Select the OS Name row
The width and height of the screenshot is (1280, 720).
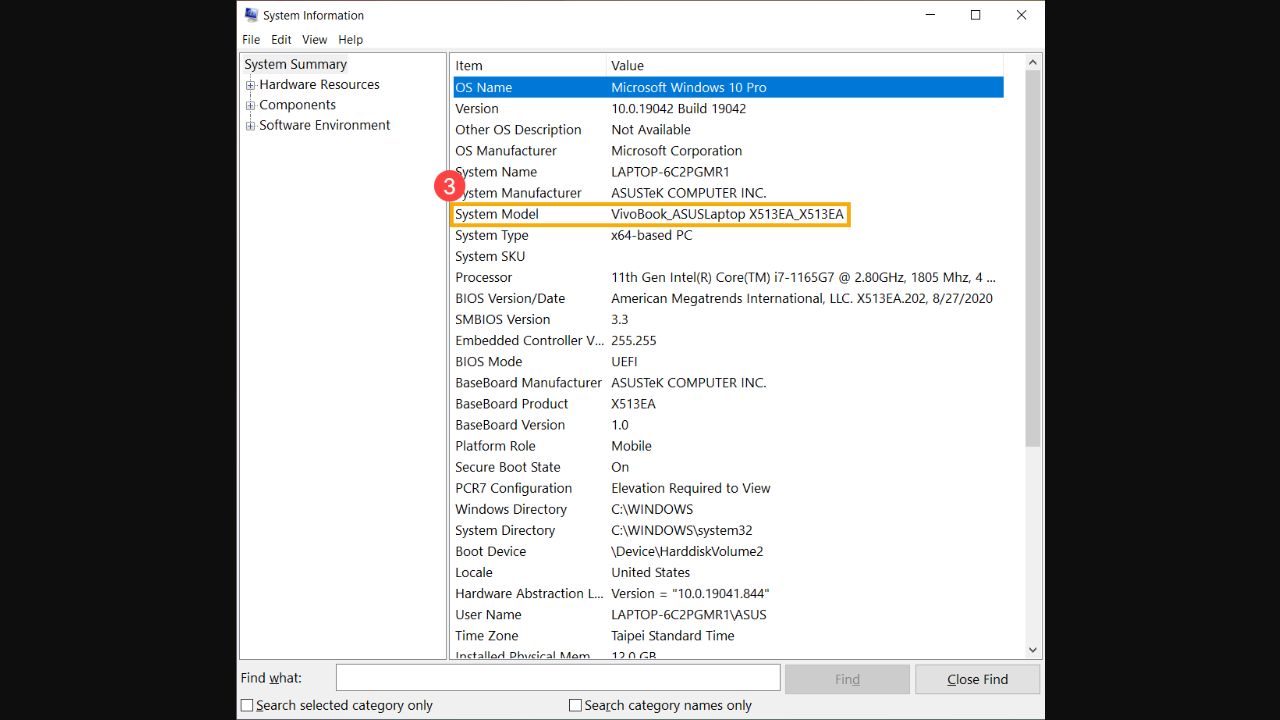pyautogui.click(x=728, y=87)
